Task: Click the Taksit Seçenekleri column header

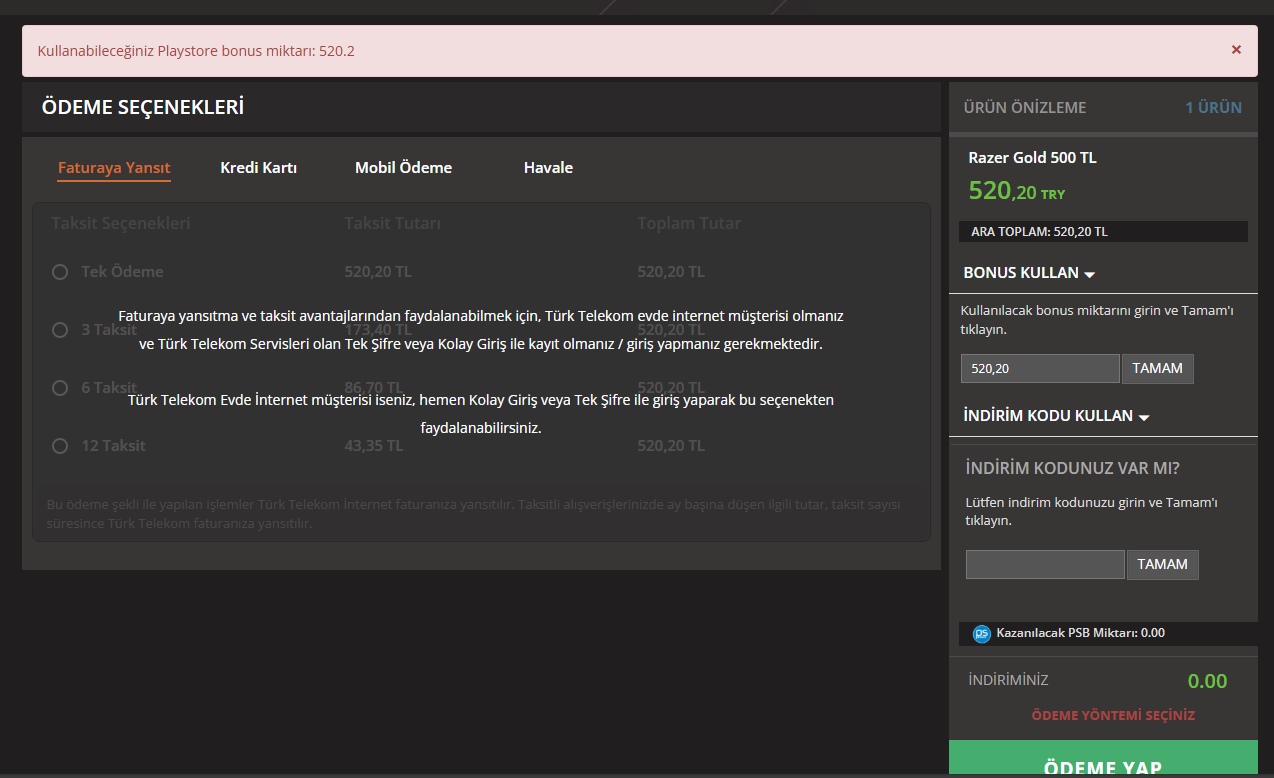Action: click(x=121, y=223)
